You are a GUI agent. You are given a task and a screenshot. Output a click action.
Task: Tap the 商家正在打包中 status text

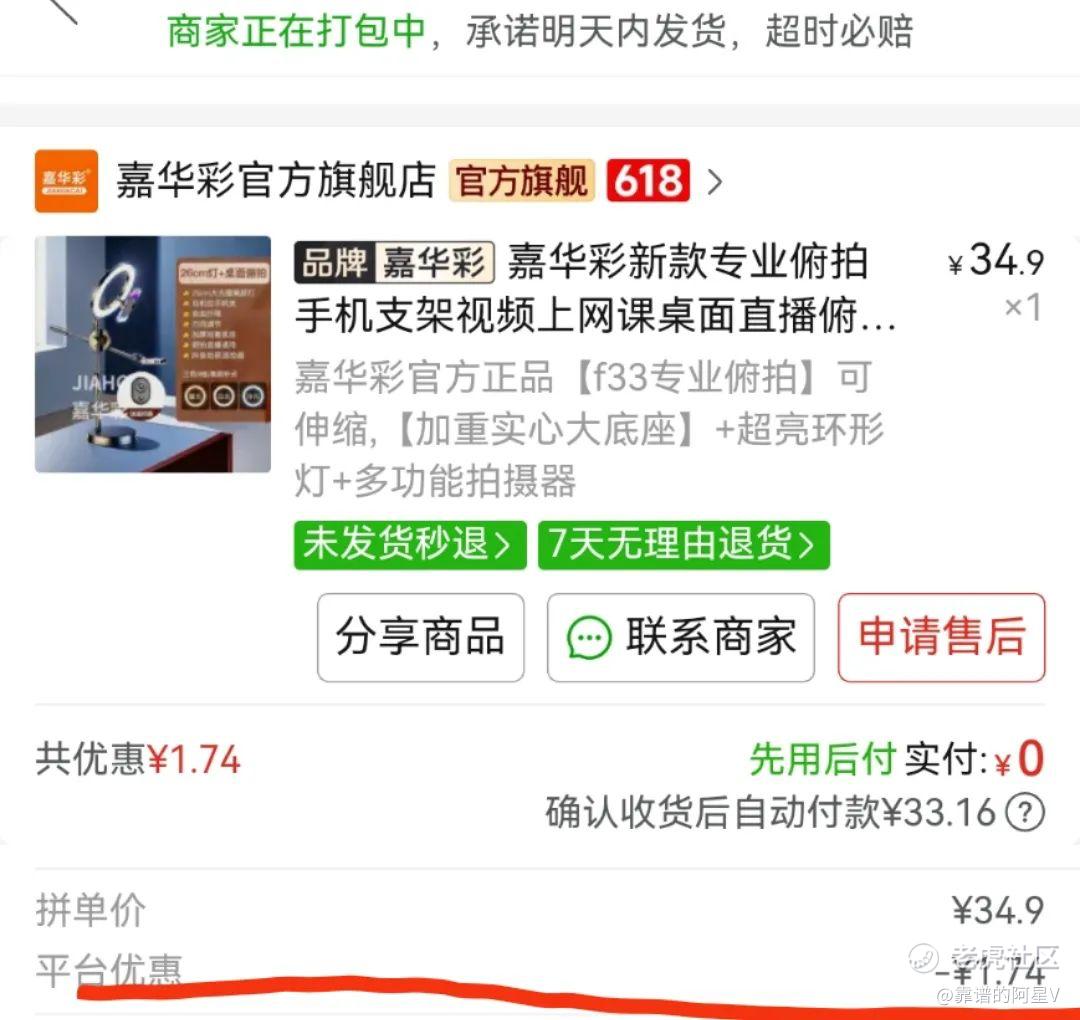[x=296, y=31]
